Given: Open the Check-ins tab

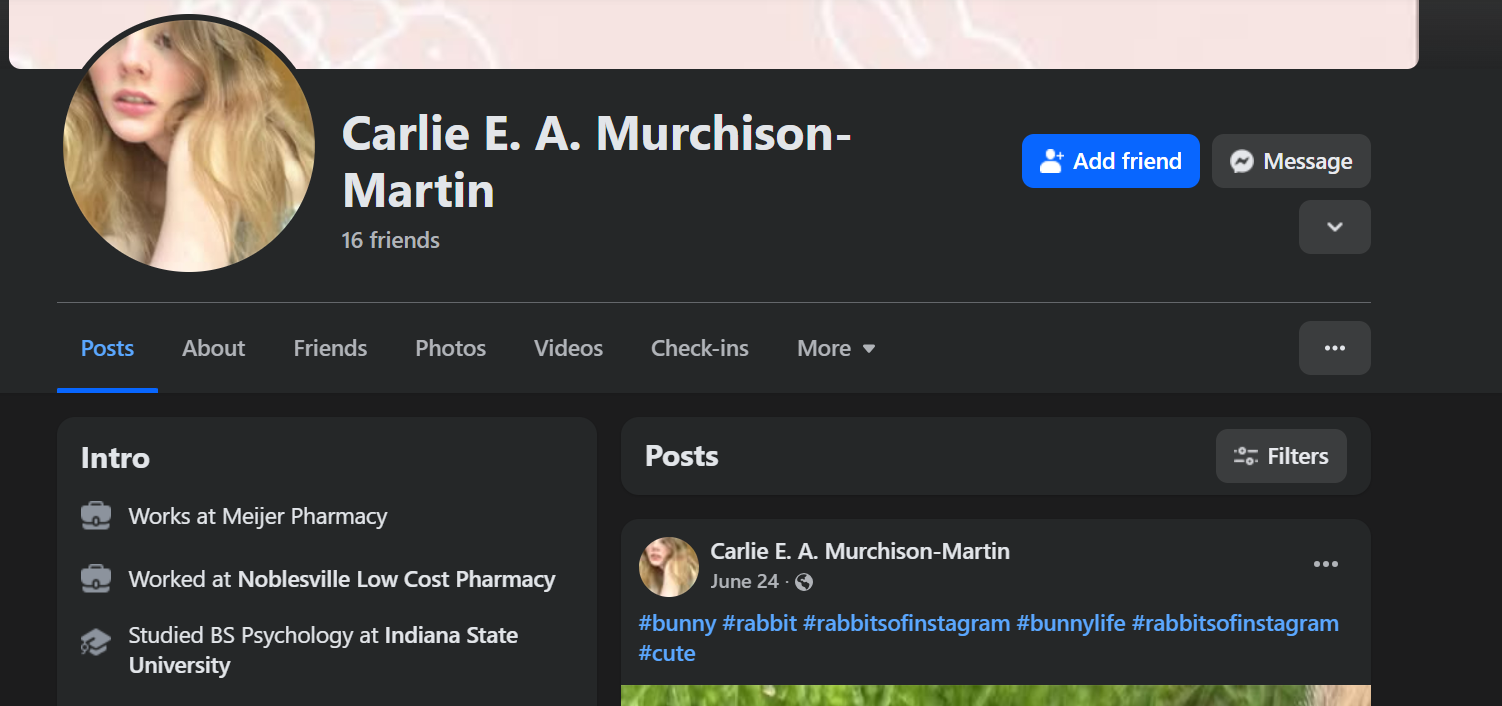Looking at the screenshot, I should [x=699, y=348].
